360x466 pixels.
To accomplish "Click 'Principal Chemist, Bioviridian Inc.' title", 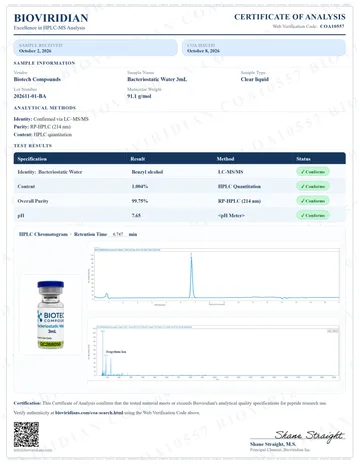I will click(280, 450).
